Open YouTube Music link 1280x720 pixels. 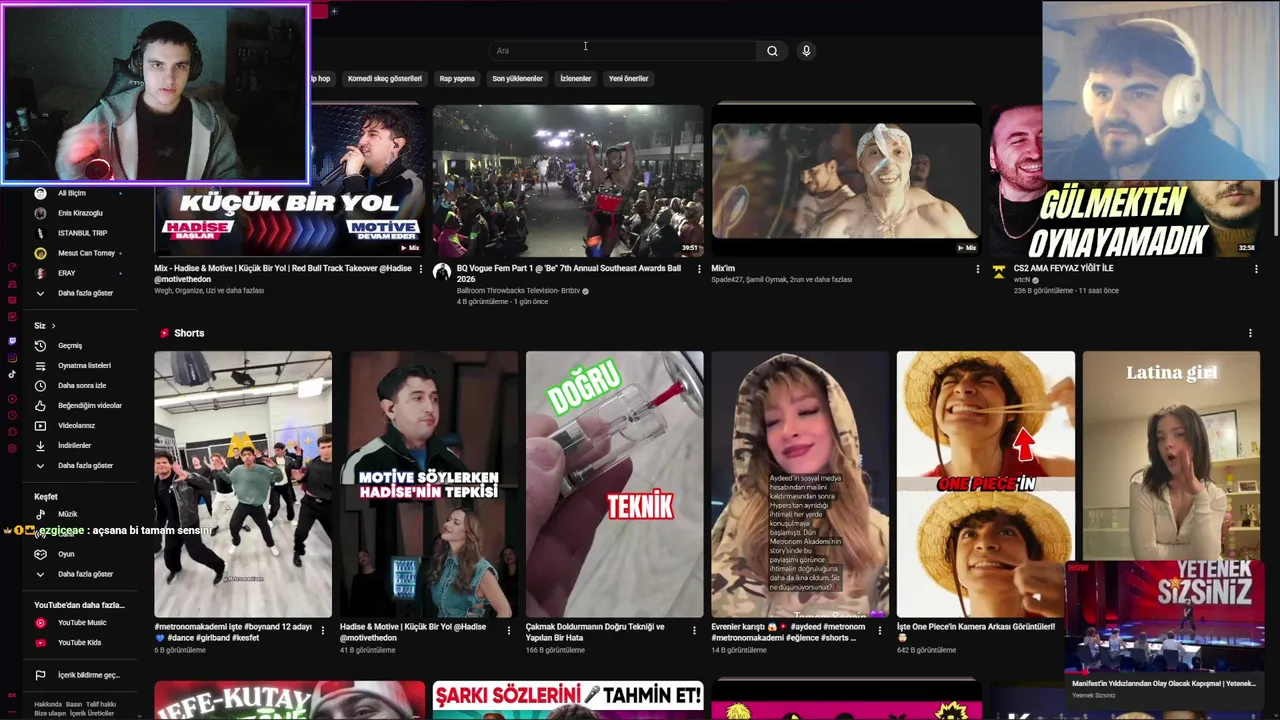click(81, 622)
